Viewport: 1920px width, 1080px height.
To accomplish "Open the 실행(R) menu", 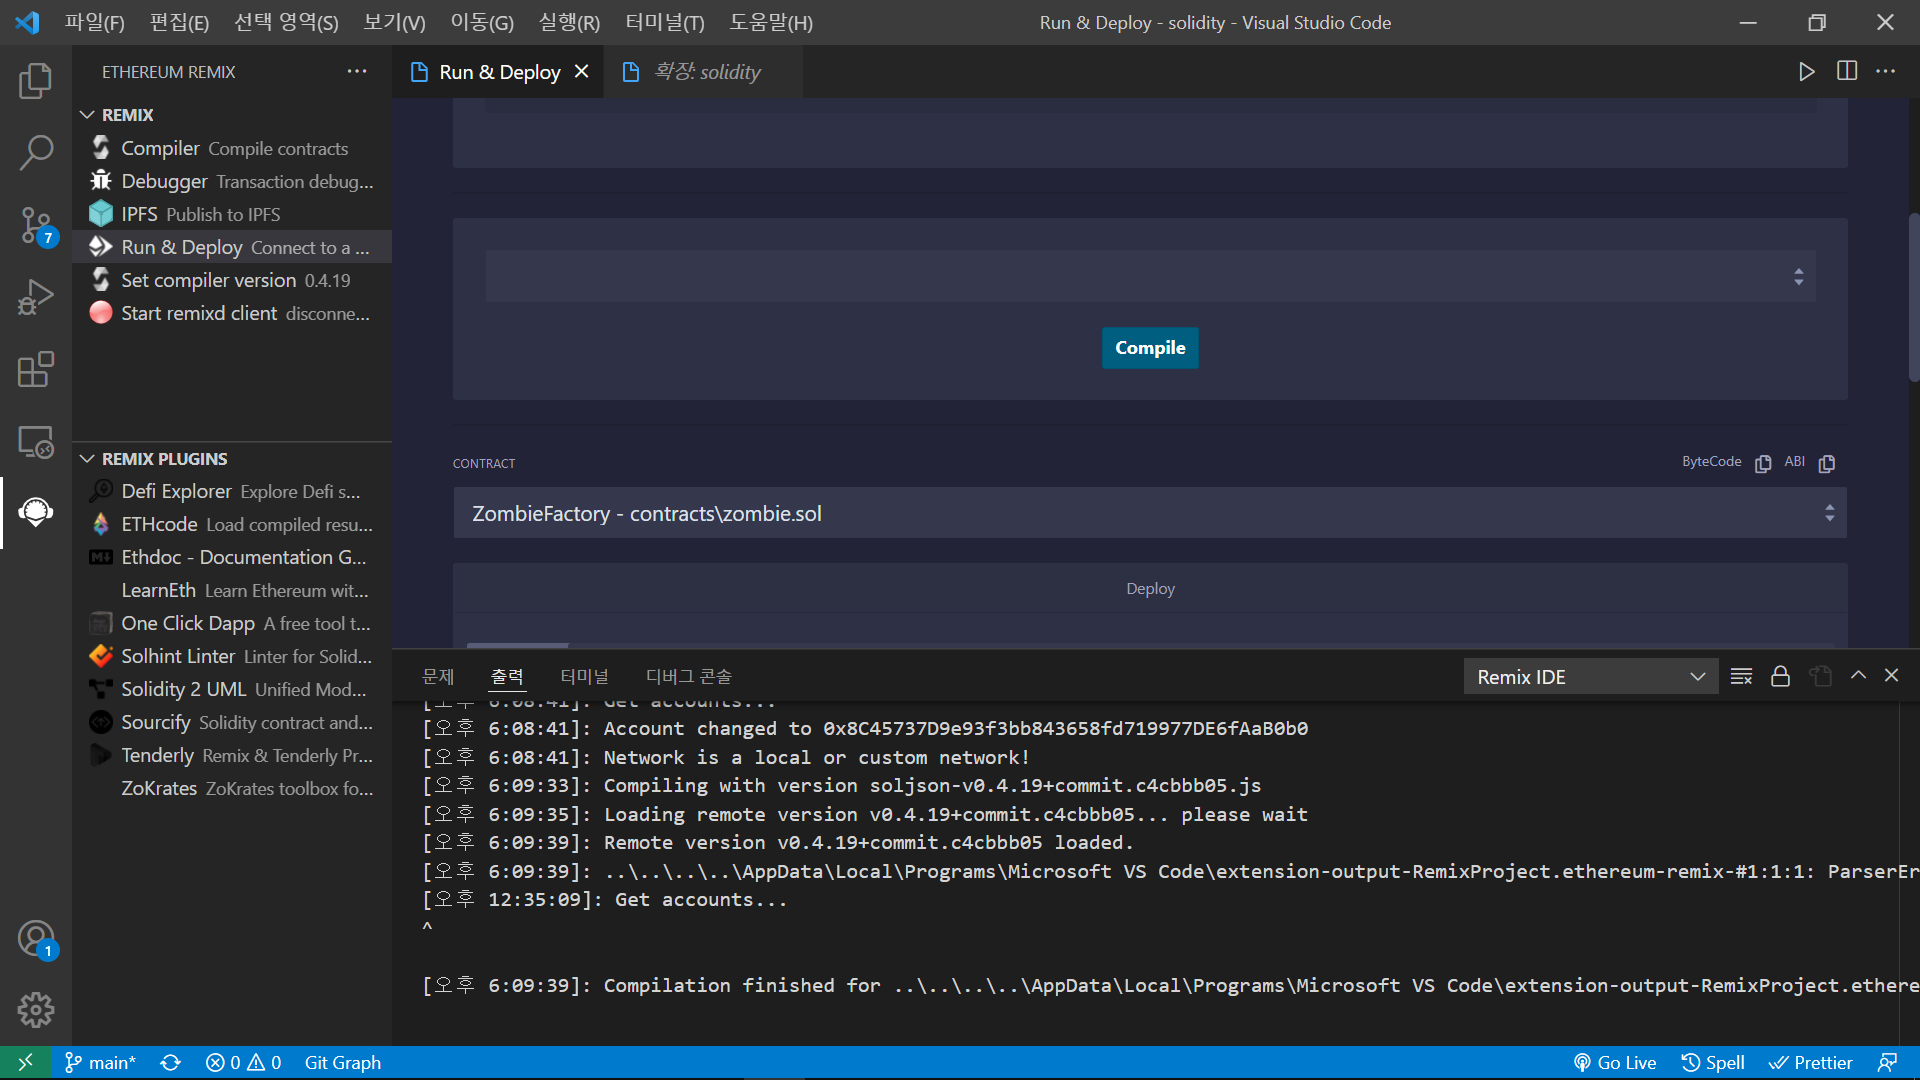I will coord(569,22).
